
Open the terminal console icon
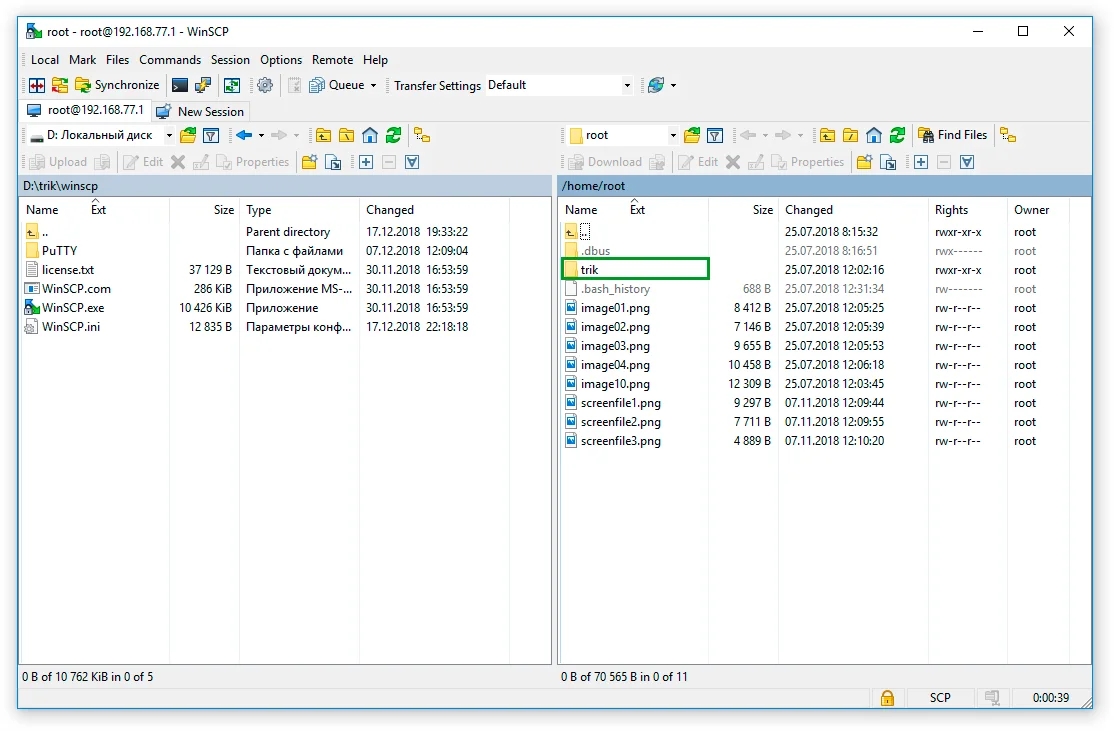[180, 85]
